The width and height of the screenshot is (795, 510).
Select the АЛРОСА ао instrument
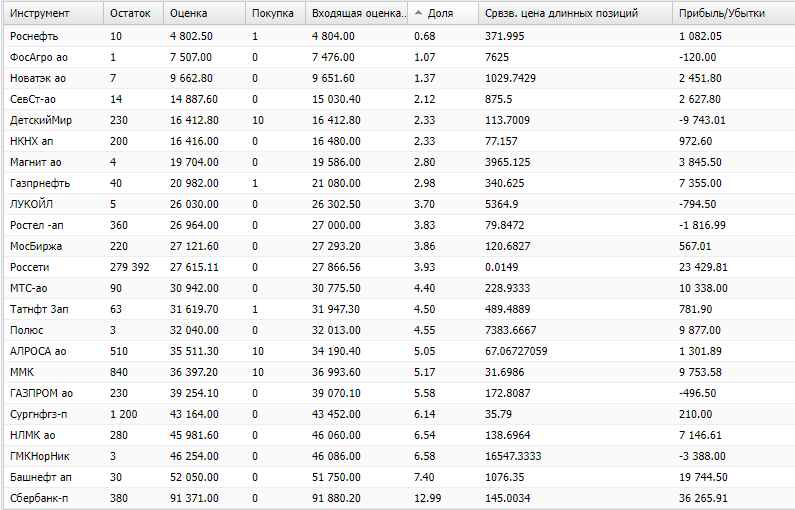pos(38,351)
